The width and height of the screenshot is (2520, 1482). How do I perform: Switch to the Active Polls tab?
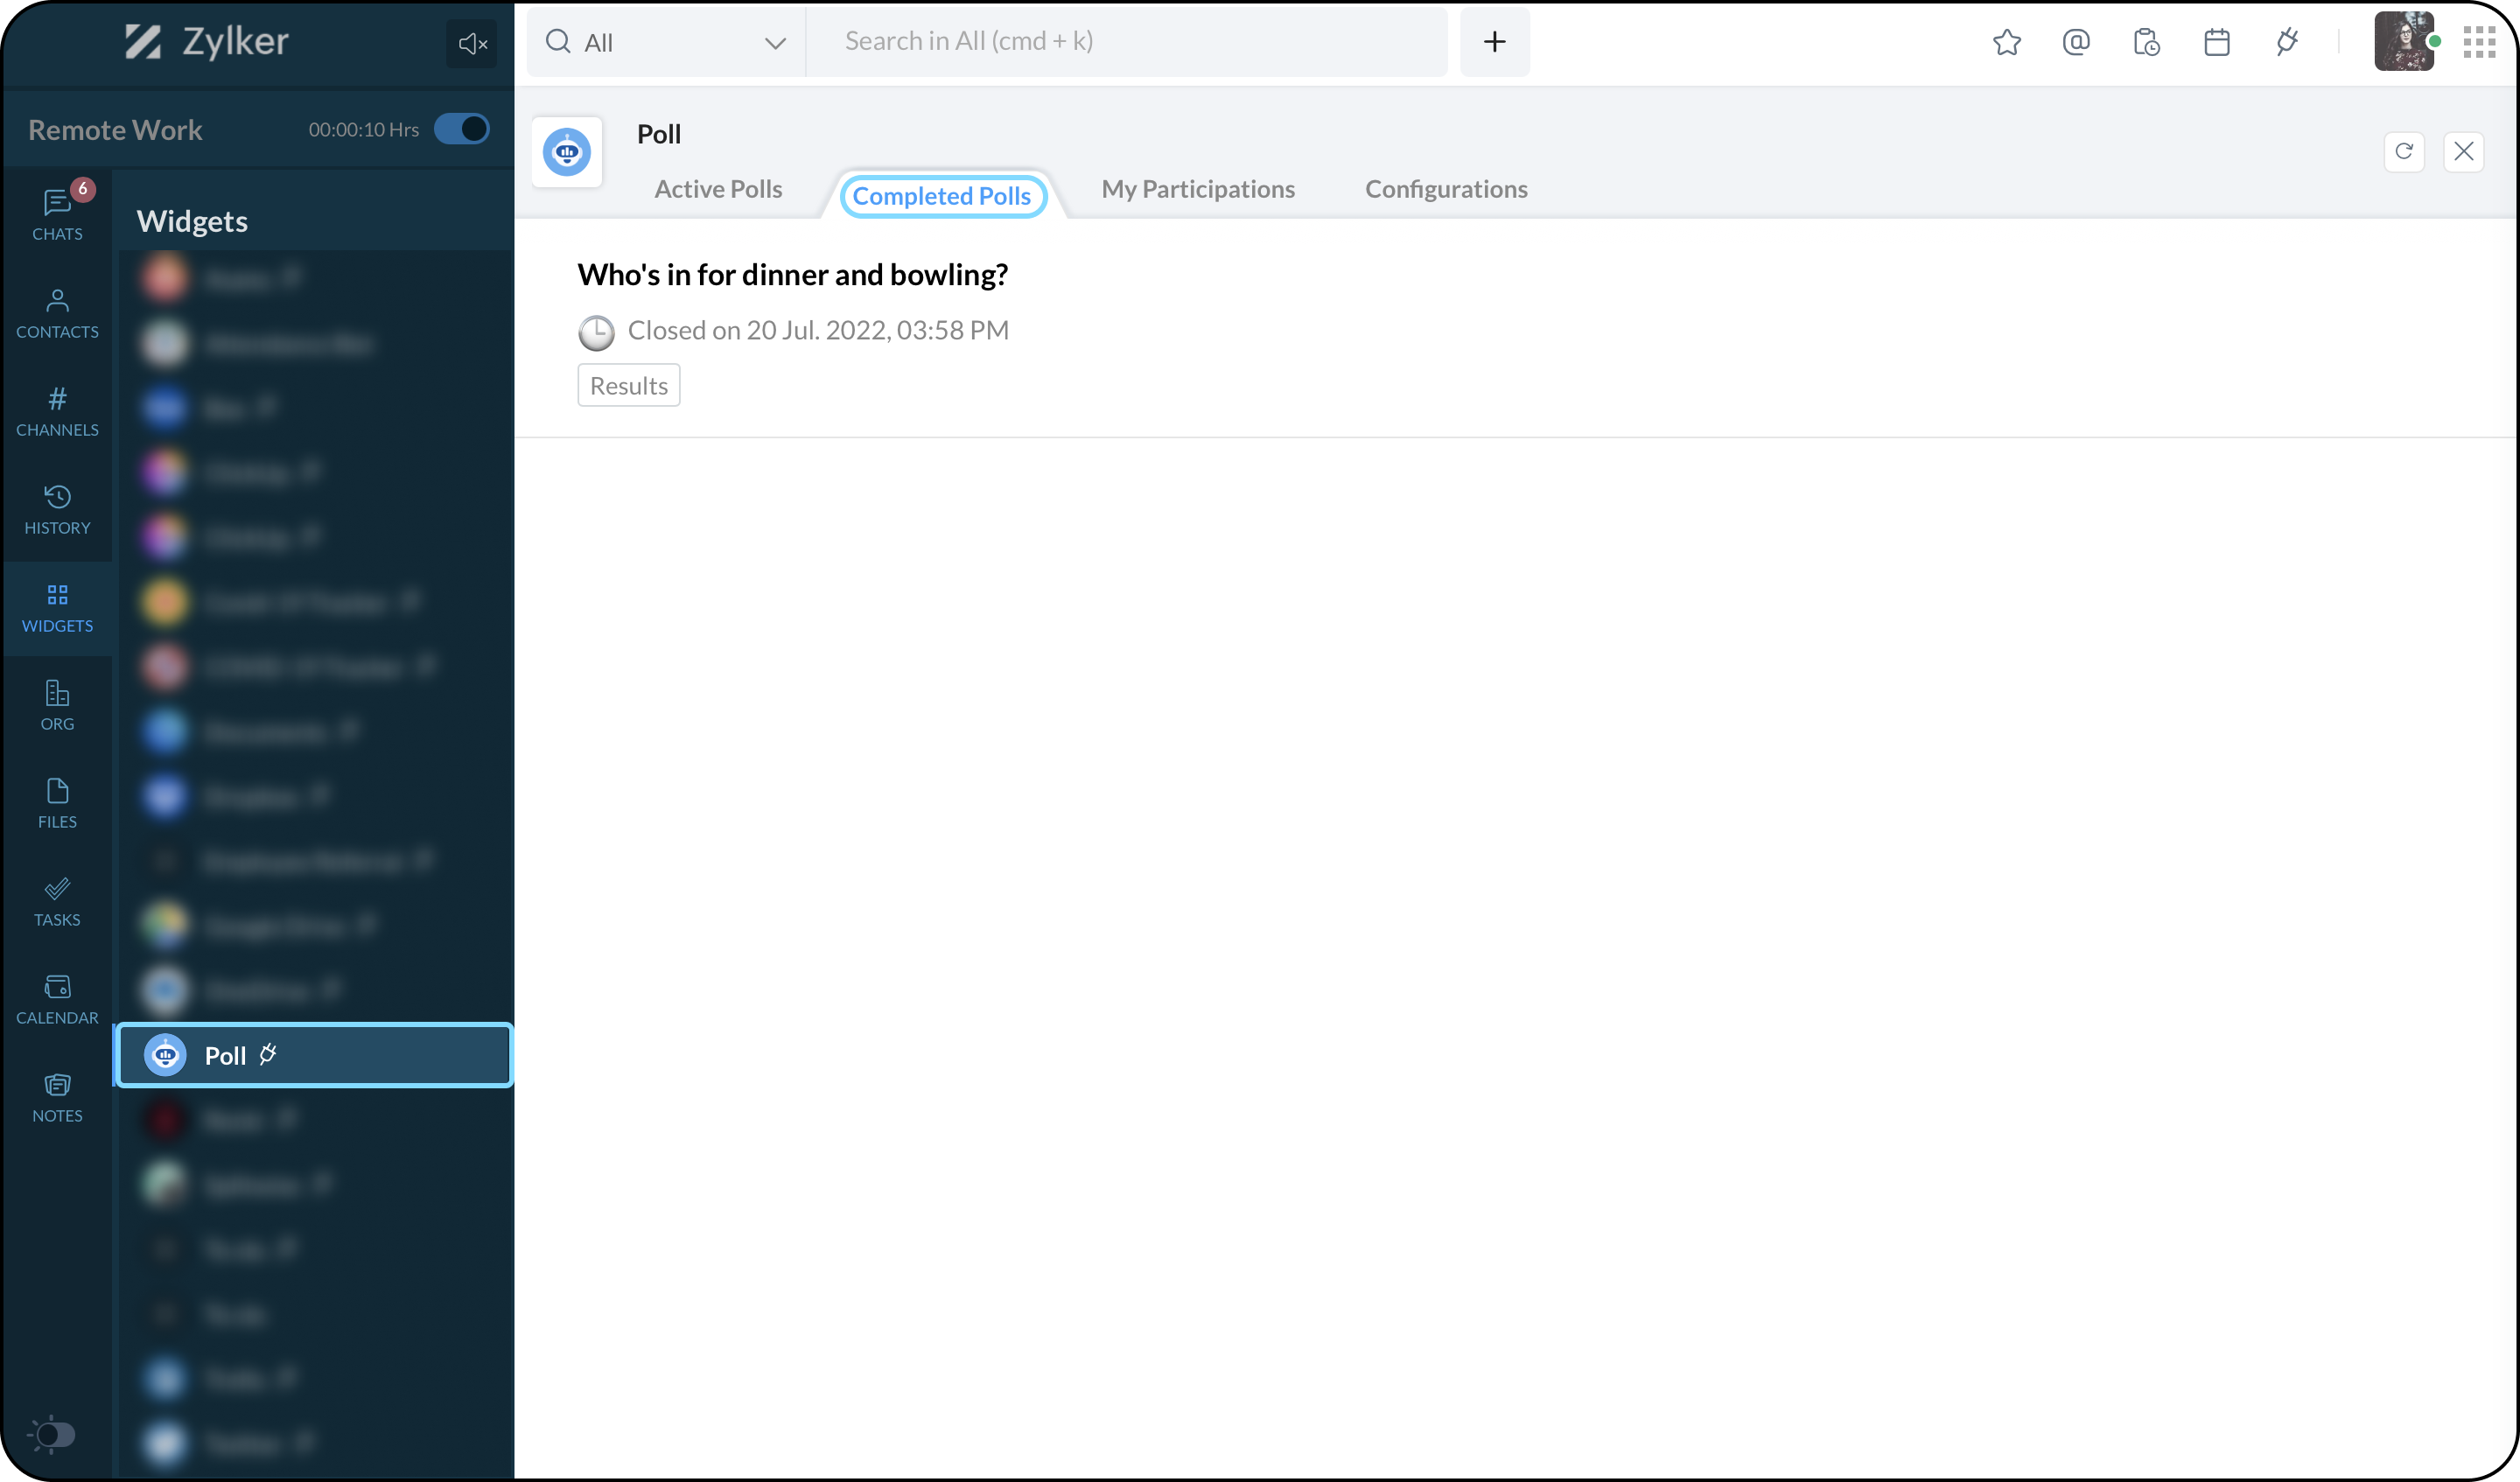(x=718, y=189)
